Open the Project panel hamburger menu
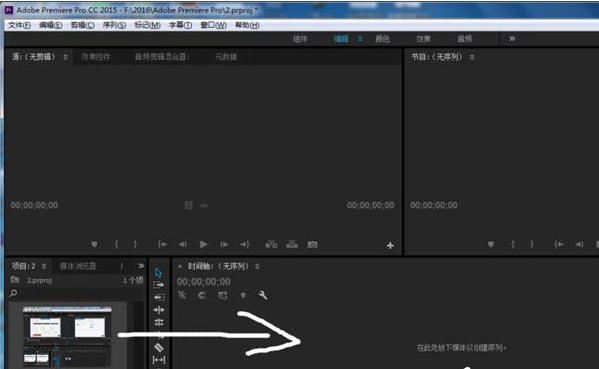Screen dimensions: 599x369 coord(44,266)
